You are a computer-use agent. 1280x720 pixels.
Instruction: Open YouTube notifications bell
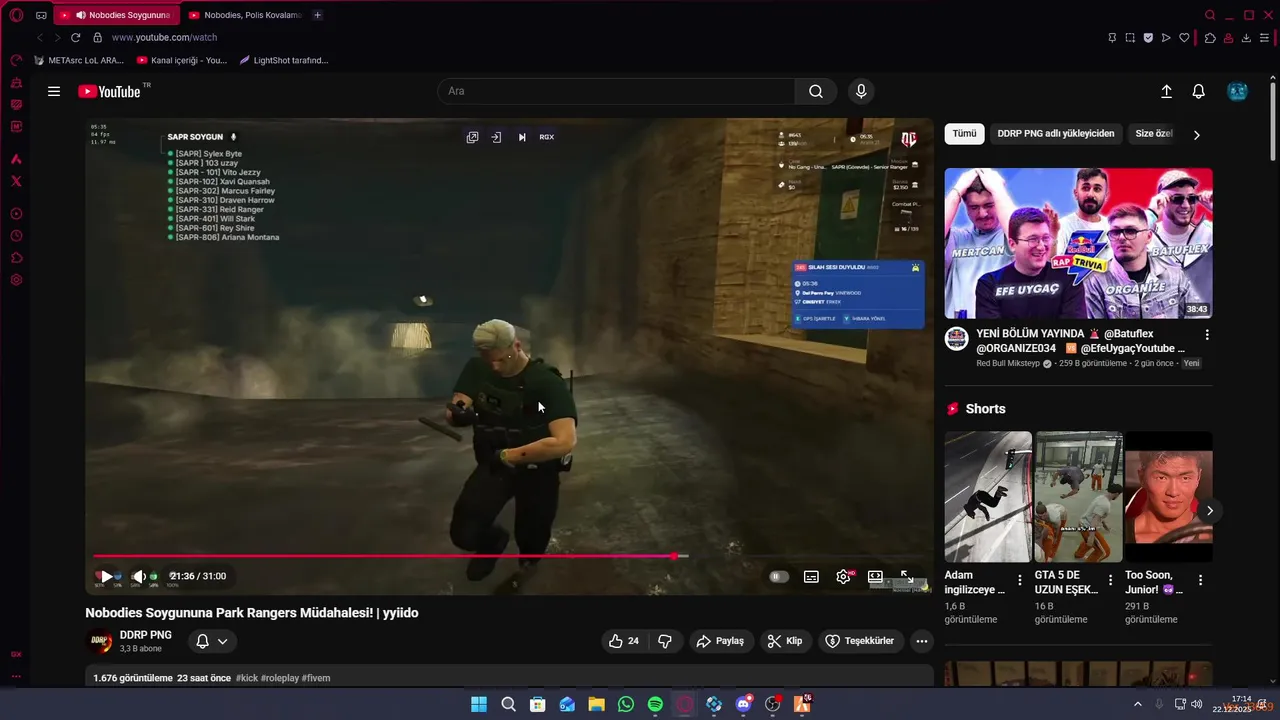tap(1198, 91)
